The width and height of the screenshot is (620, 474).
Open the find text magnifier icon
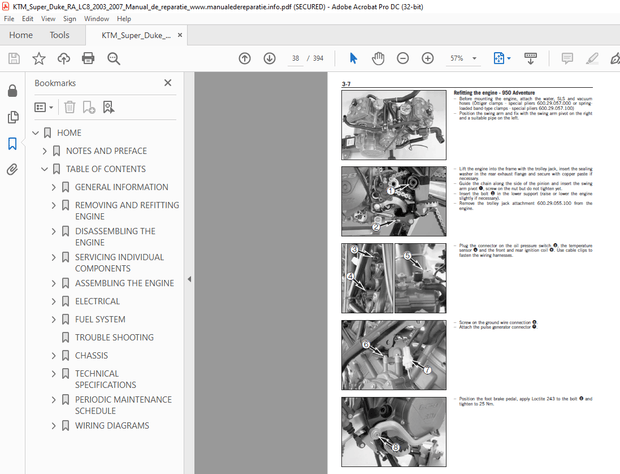click(x=113, y=59)
